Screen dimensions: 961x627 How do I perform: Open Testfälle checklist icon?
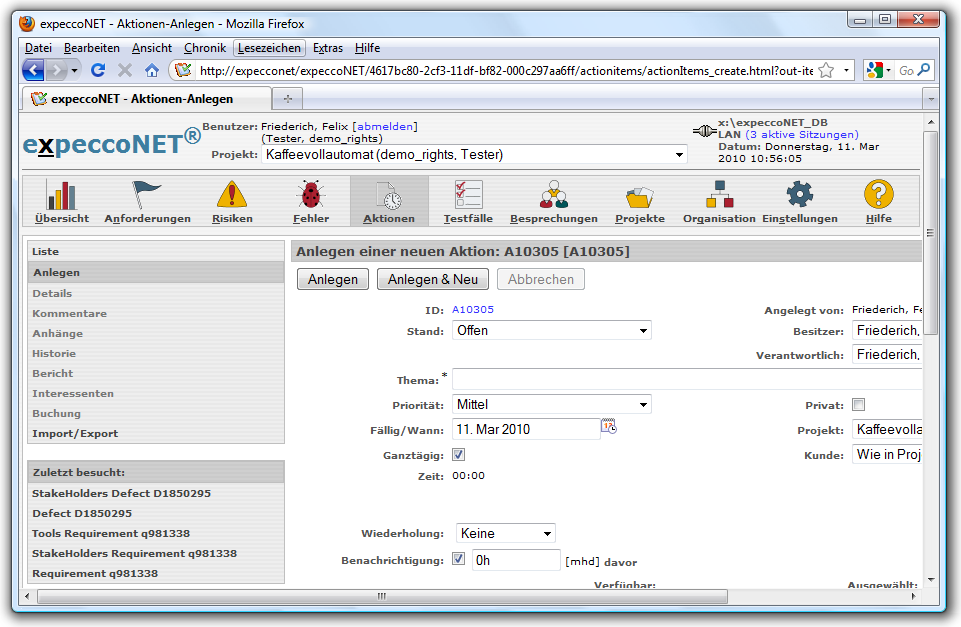tap(468, 195)
